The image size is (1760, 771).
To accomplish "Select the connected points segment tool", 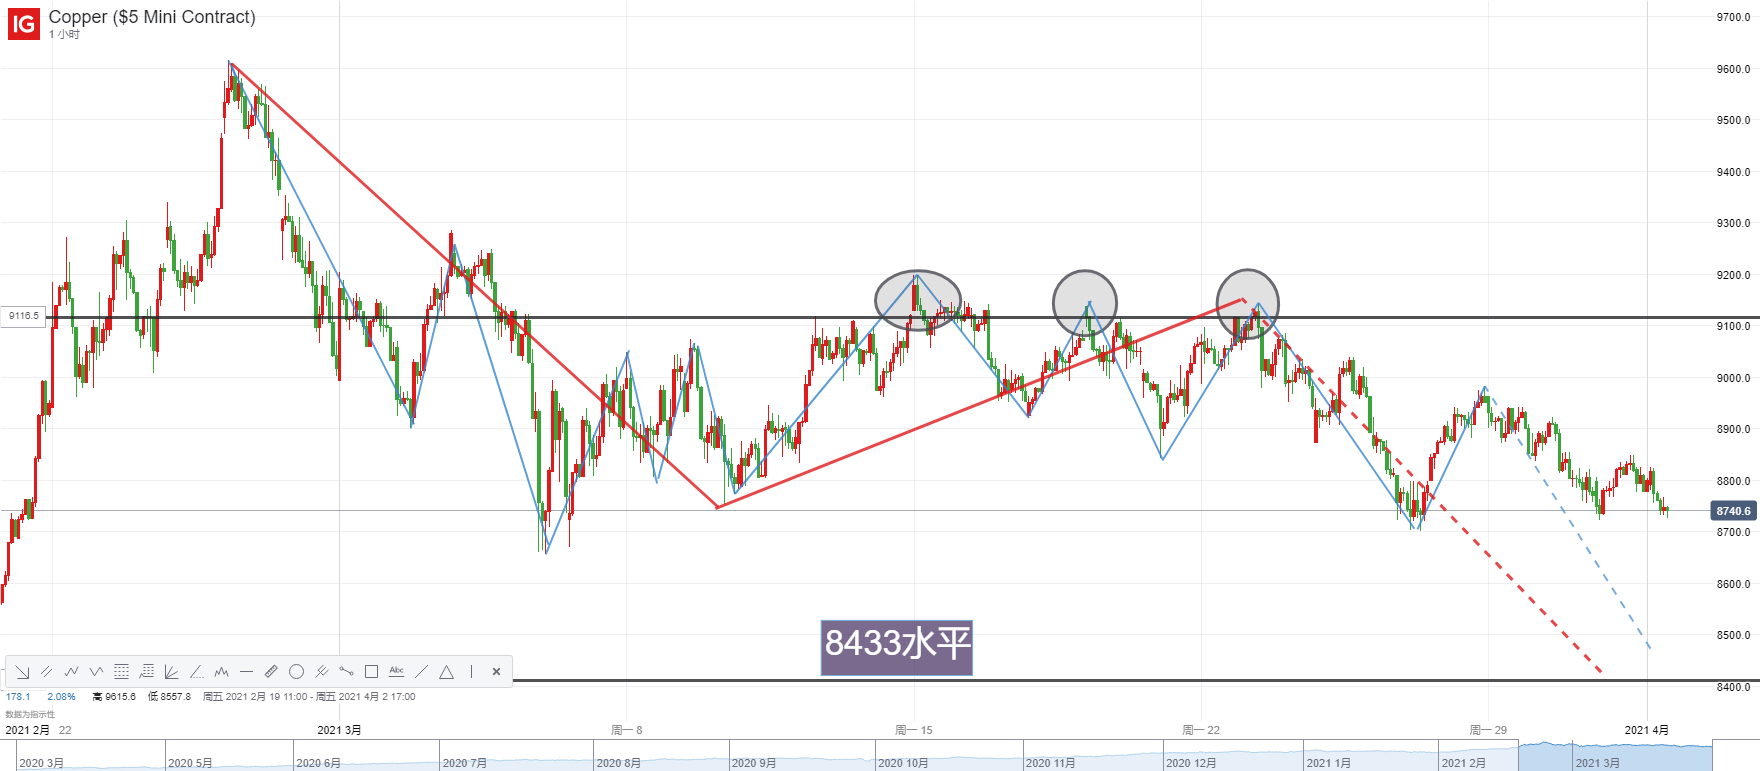I will click(346, 672).
